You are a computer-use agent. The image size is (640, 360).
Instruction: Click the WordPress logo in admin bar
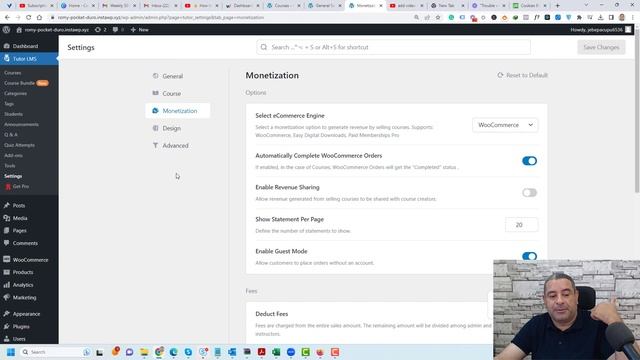7,30
